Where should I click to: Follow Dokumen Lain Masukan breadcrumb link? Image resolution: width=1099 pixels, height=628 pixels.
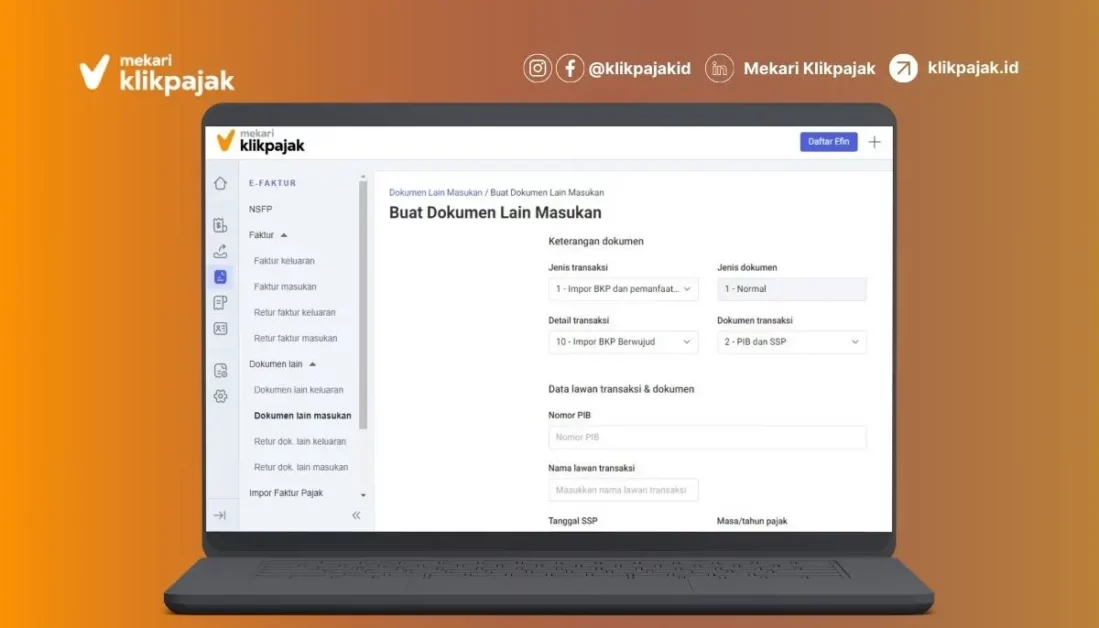[x=435, y=192]
